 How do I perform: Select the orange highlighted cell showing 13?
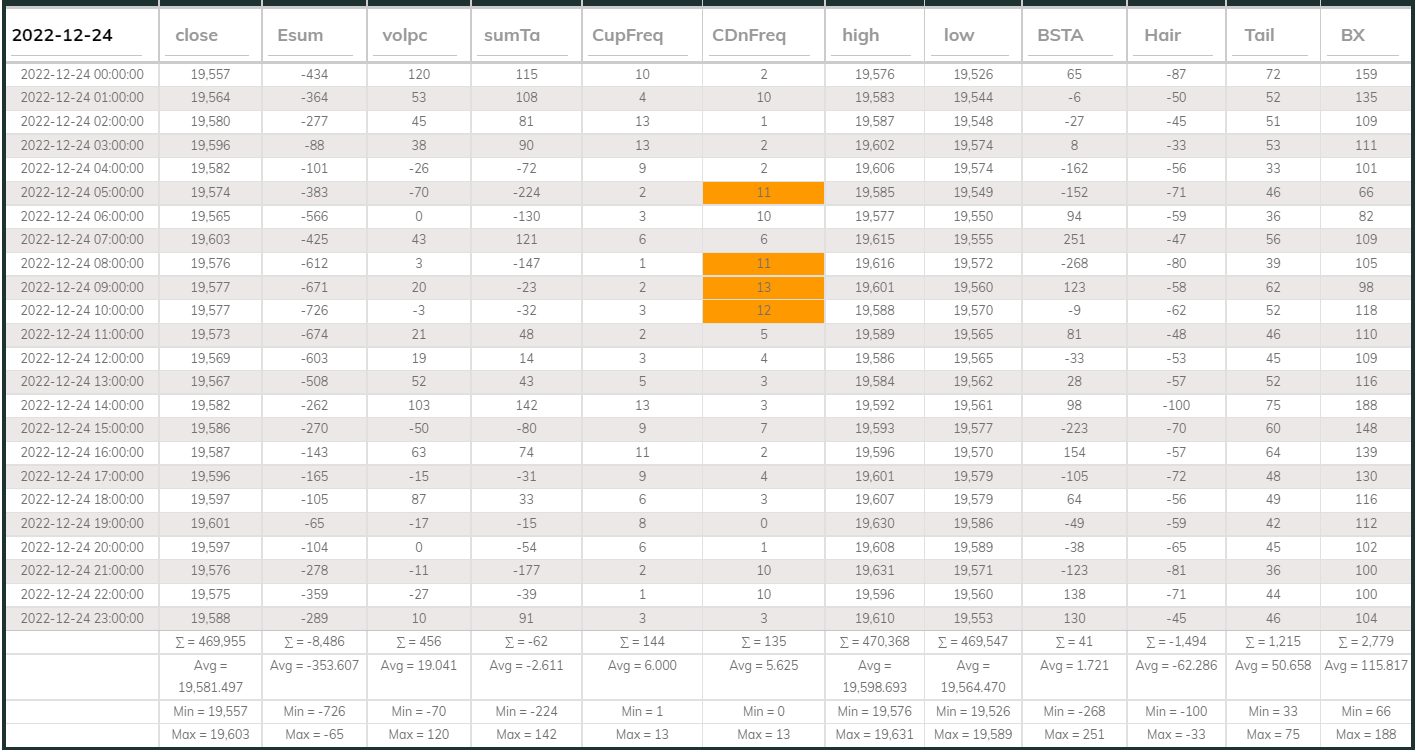tap(763, 287)
